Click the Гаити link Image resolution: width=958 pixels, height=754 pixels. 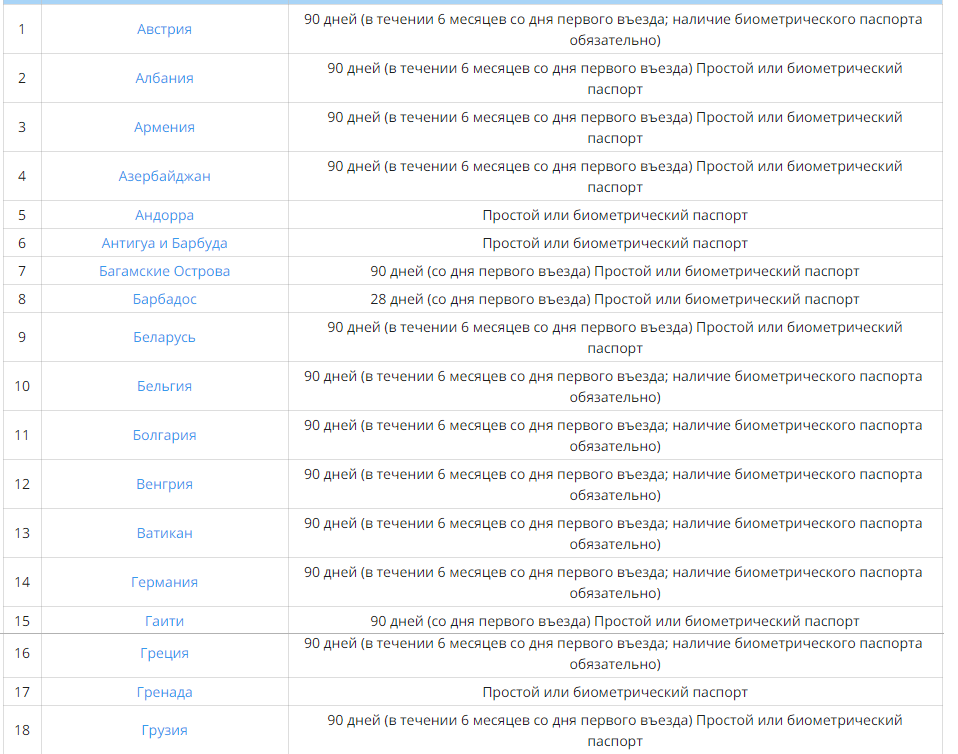click(164, 621)
